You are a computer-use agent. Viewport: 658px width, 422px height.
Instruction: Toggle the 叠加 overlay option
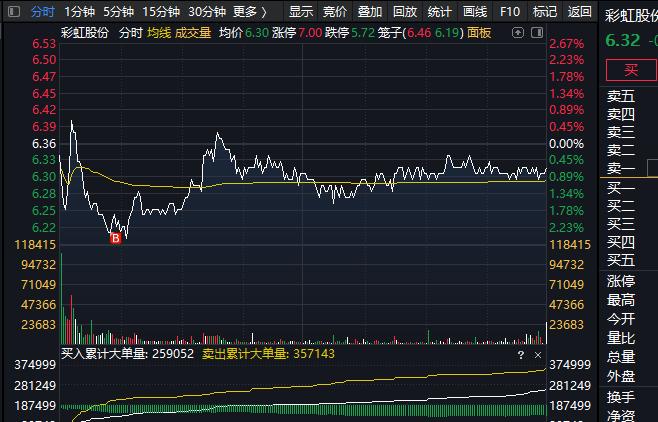click(370, 12)
